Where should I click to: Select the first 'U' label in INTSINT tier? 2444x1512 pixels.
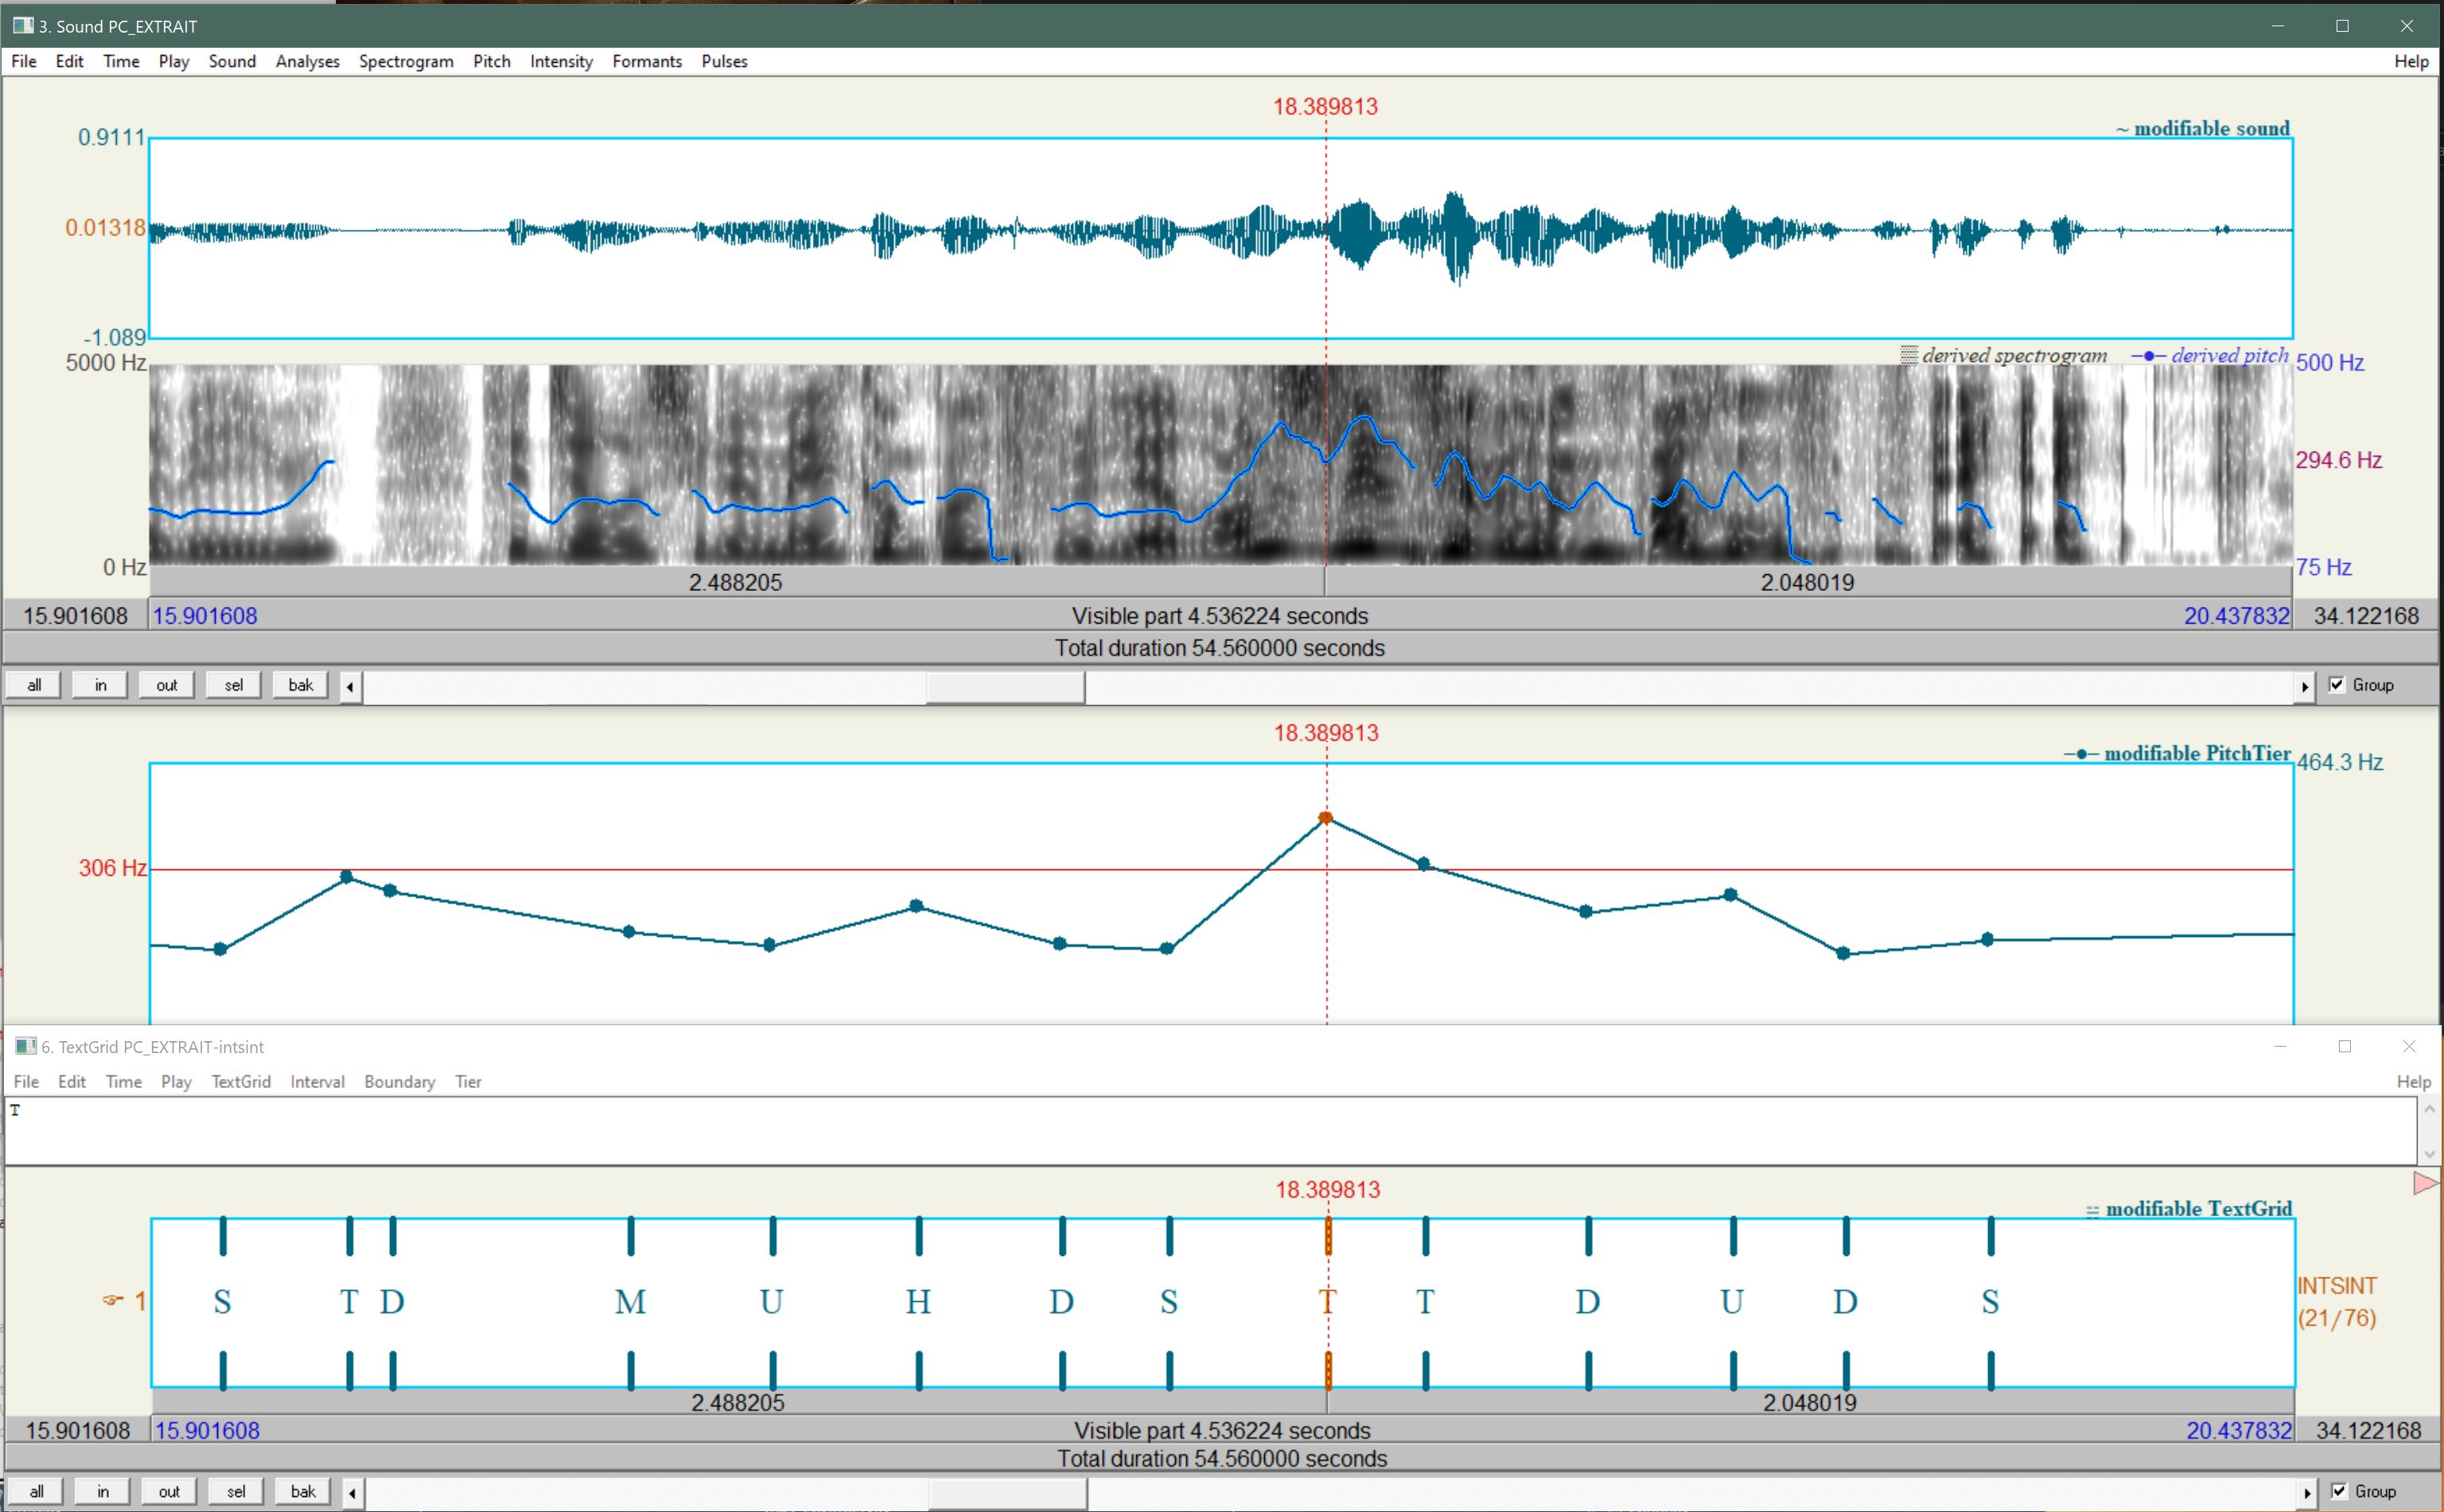771,1301
